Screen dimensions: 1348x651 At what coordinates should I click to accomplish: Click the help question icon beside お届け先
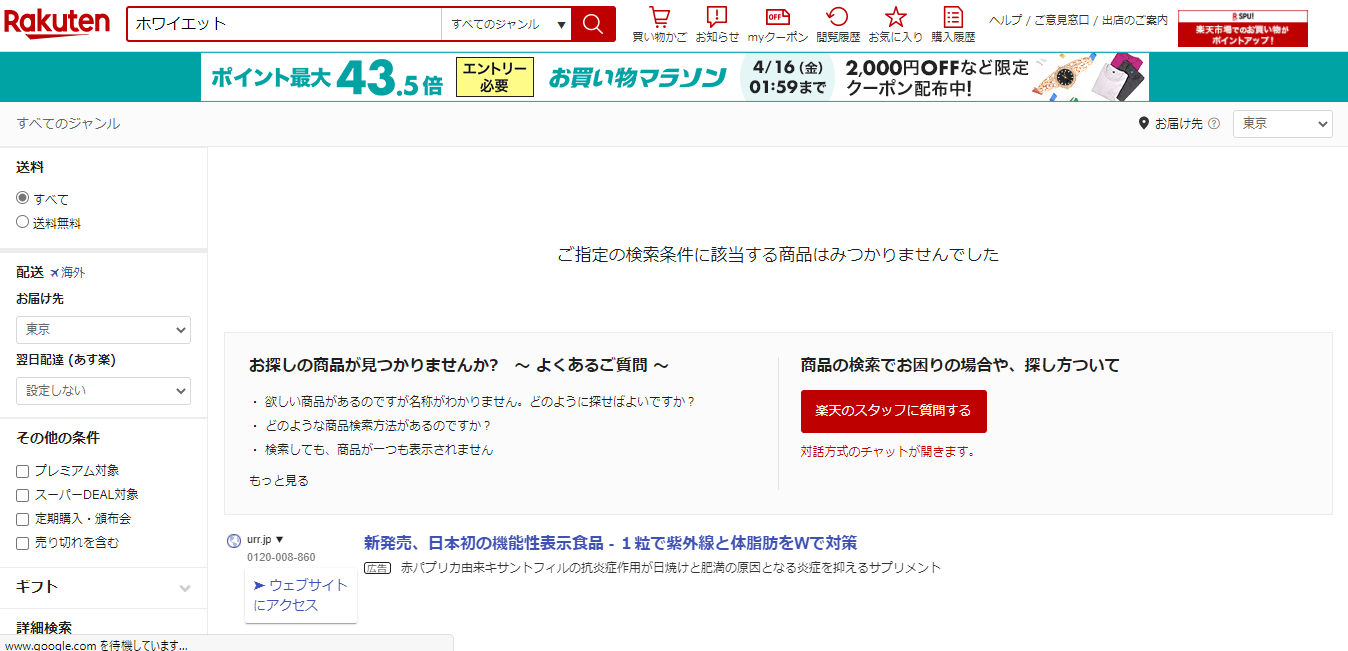click(1214, 124)
